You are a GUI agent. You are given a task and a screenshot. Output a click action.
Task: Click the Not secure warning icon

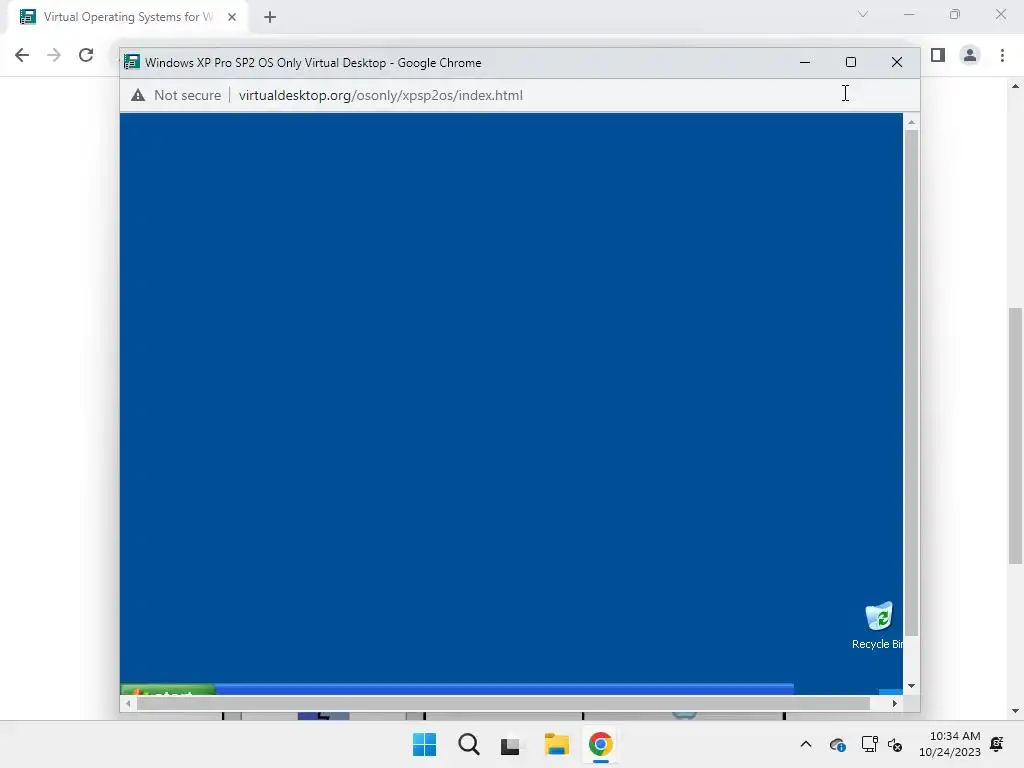point(138,95)
